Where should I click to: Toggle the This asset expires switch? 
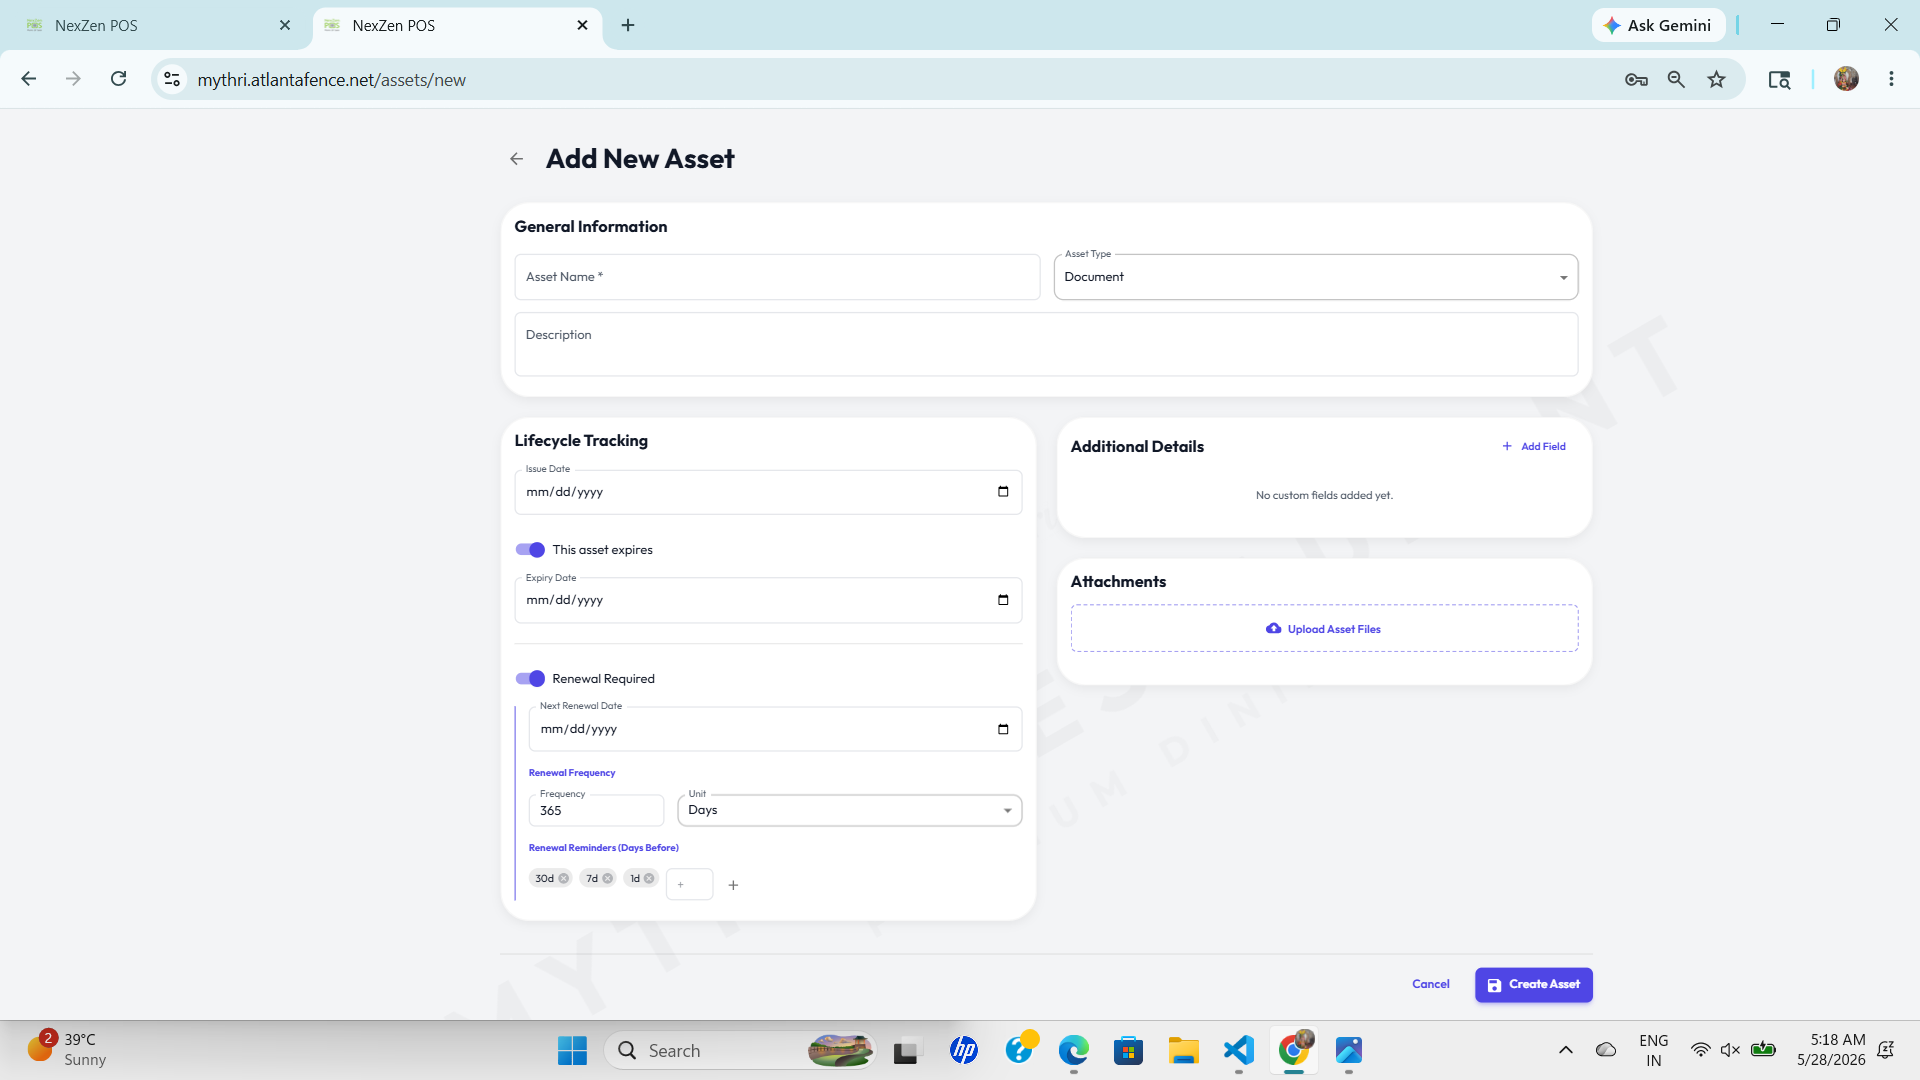click(x=530, y=550)
